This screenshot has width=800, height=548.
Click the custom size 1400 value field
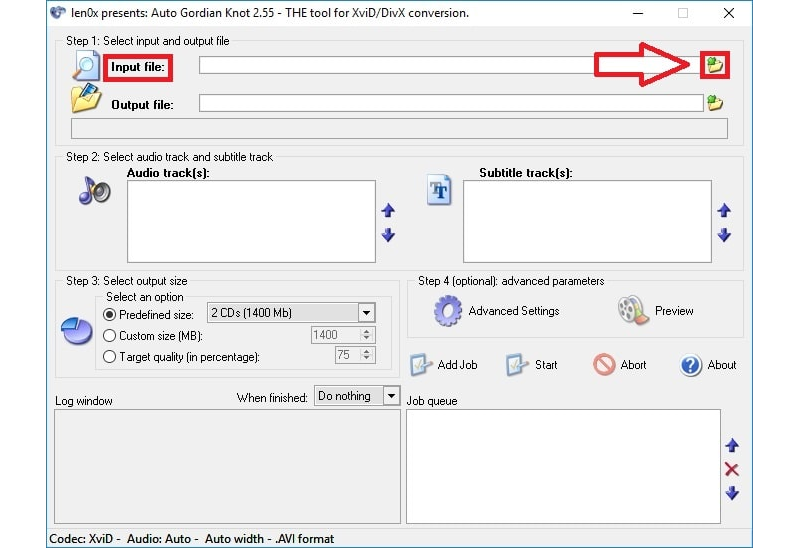click(335, 335)
